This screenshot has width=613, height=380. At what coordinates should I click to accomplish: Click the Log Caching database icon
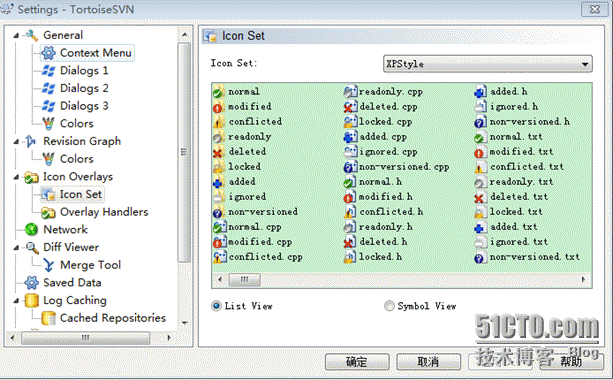click(x=31, y=301)
